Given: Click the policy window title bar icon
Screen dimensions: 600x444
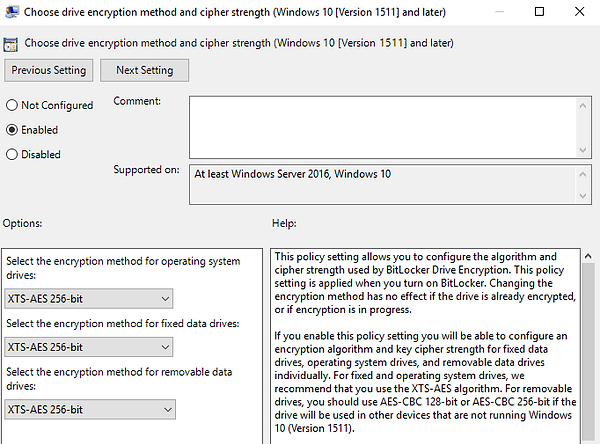Looking at the screenshot, I should click(x=11, y=12).
